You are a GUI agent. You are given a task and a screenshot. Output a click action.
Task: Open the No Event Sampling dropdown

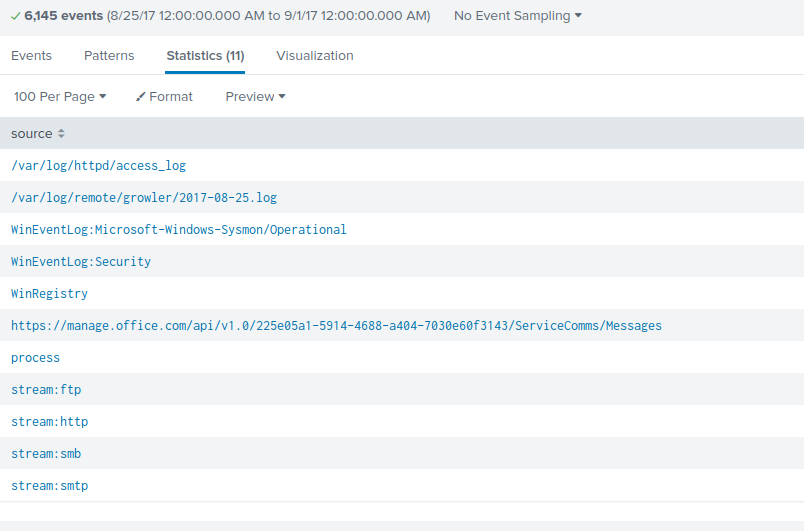click(x=517, y=16)
